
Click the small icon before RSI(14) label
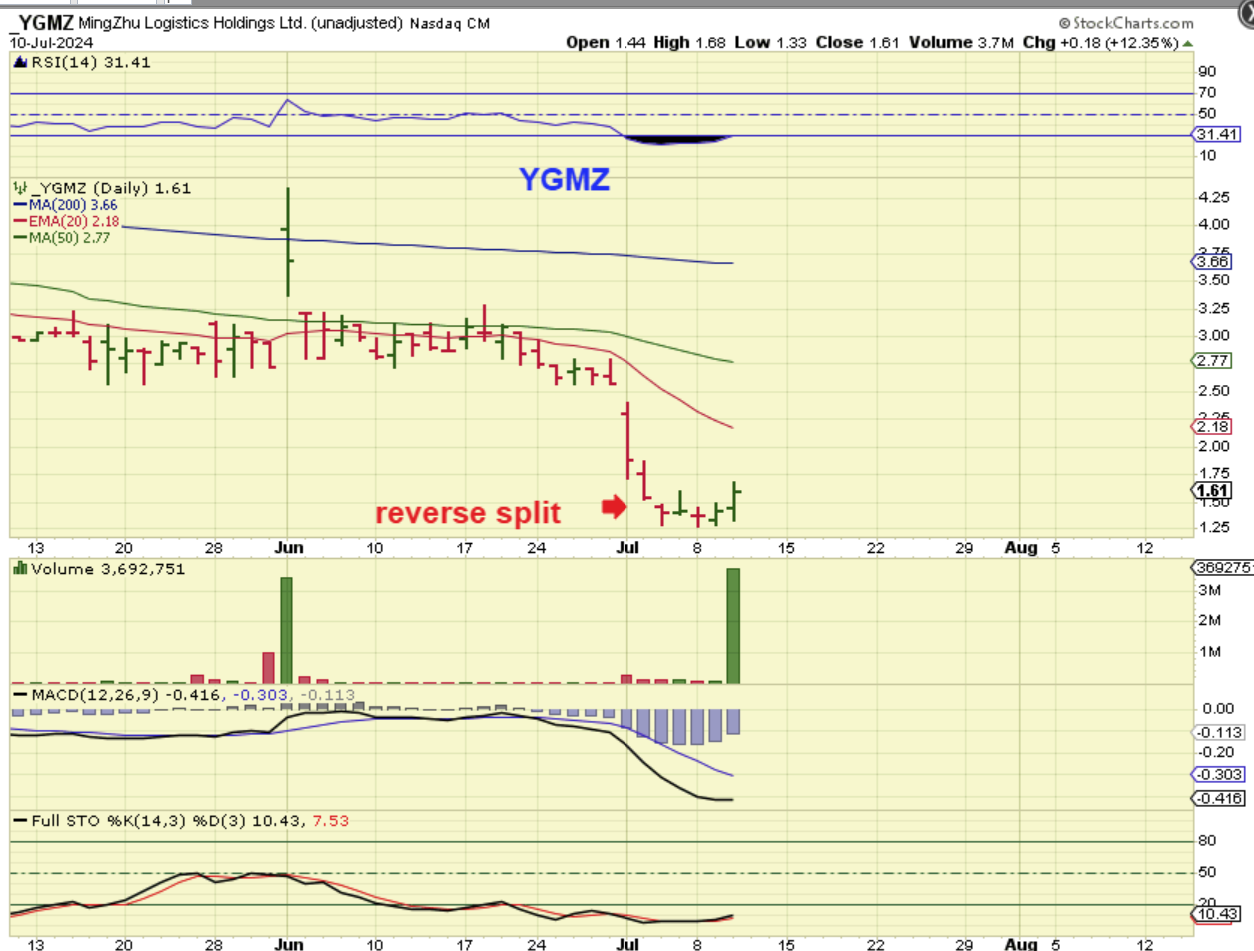(17, 62)
